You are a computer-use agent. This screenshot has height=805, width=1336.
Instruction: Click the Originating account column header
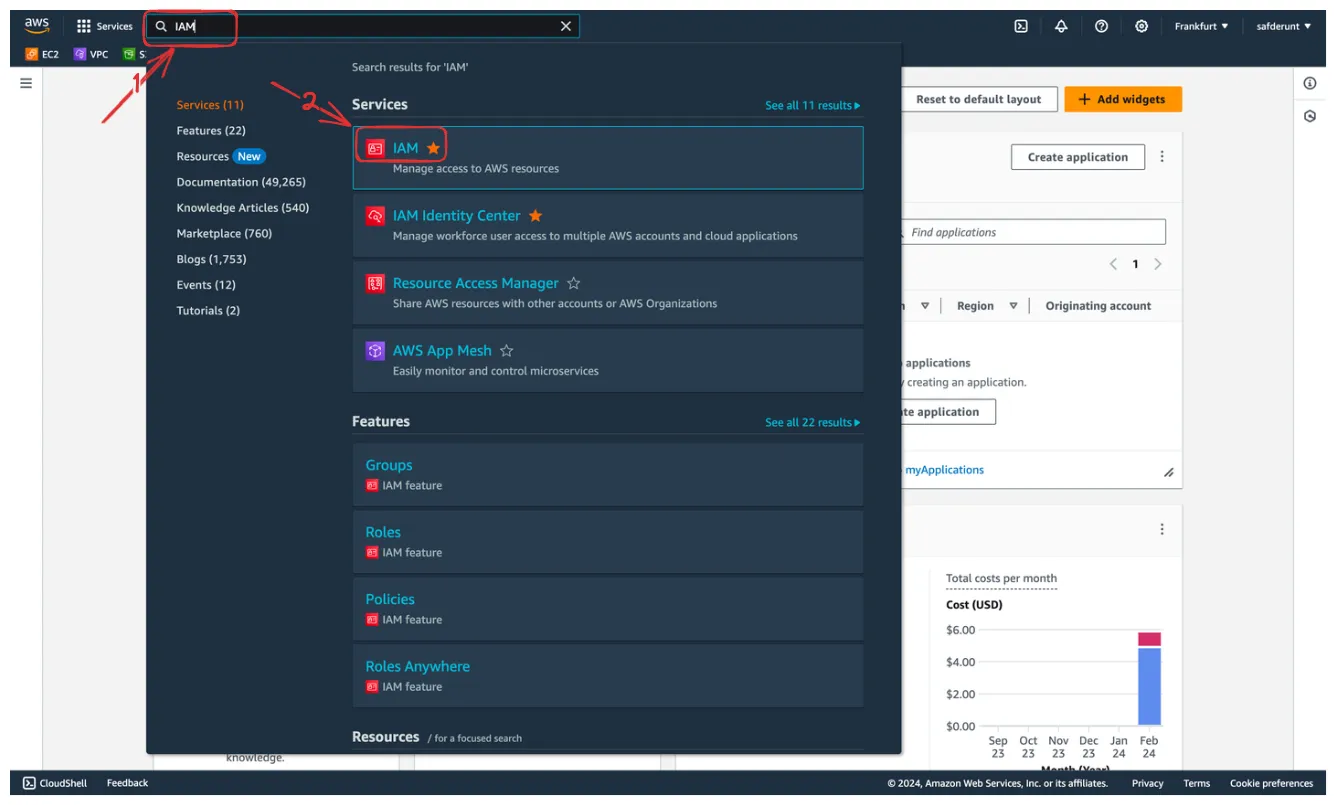tap(1098, 306)
